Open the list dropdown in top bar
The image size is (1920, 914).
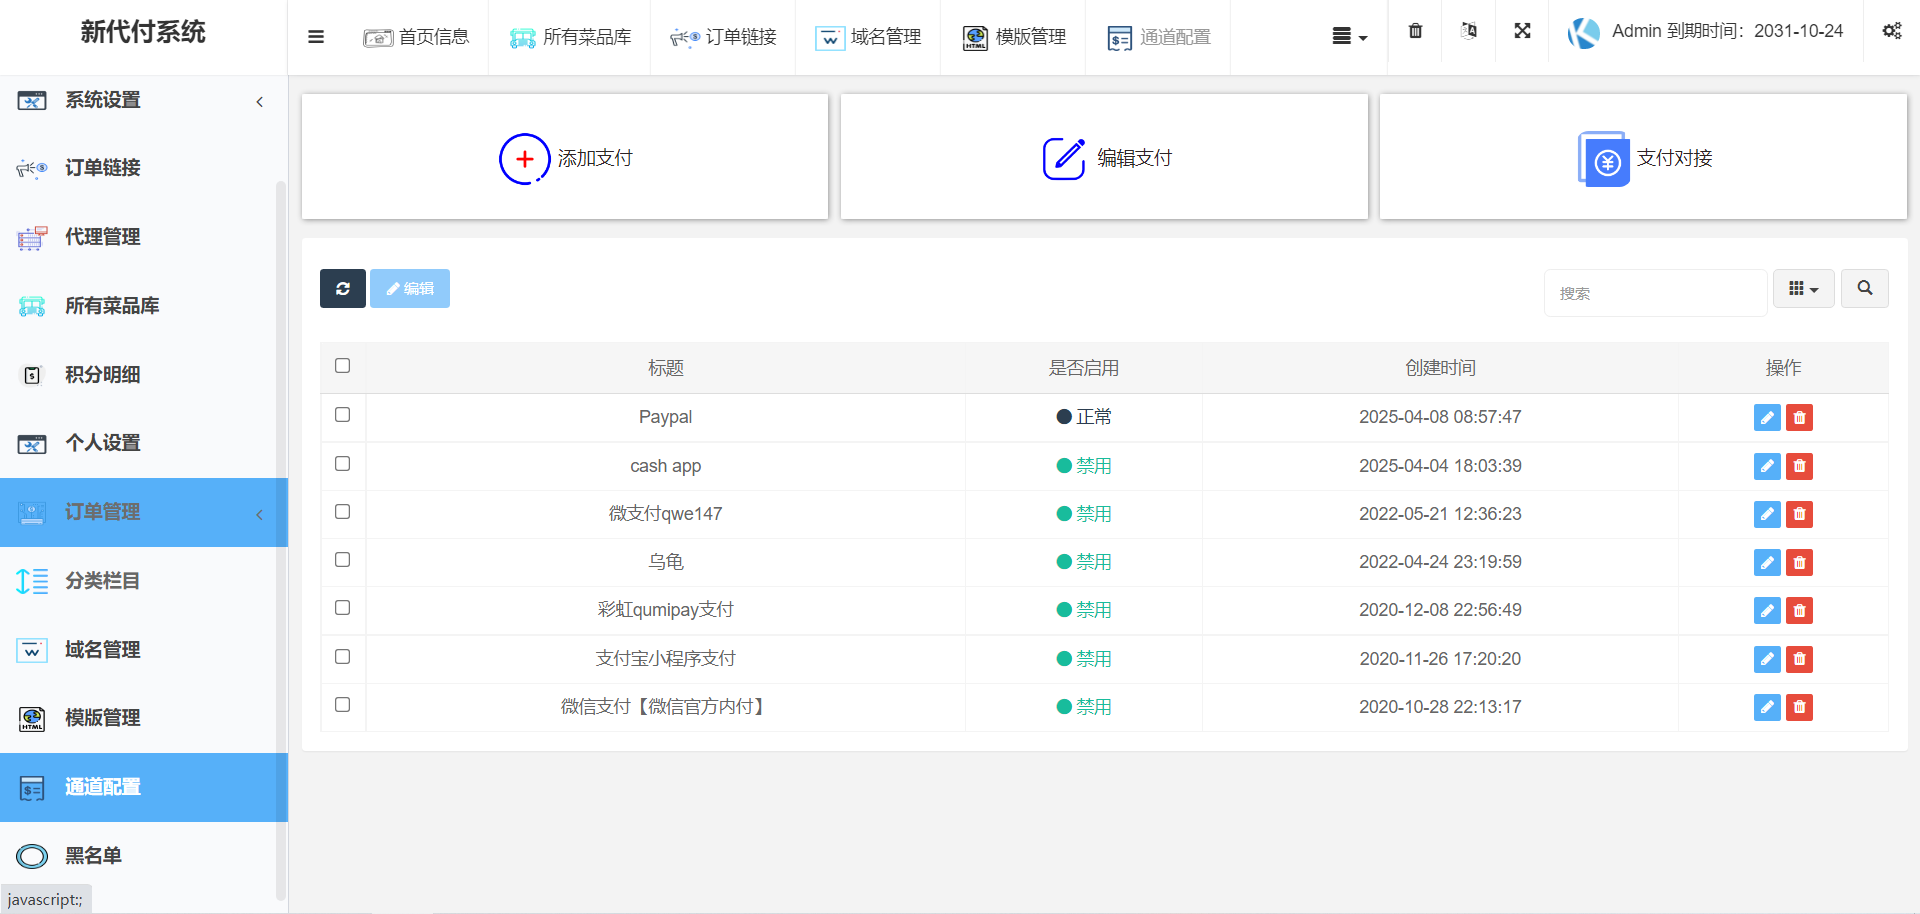(x=1349, y=37)
